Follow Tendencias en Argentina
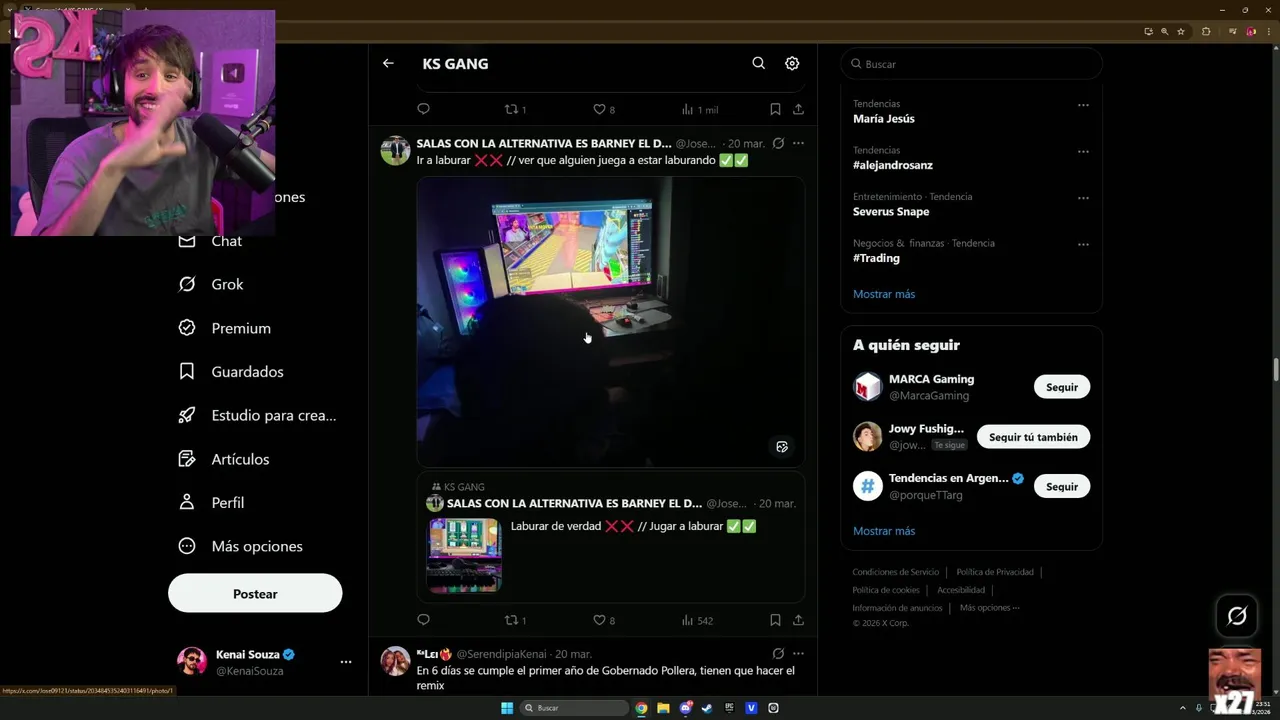 1062,487
